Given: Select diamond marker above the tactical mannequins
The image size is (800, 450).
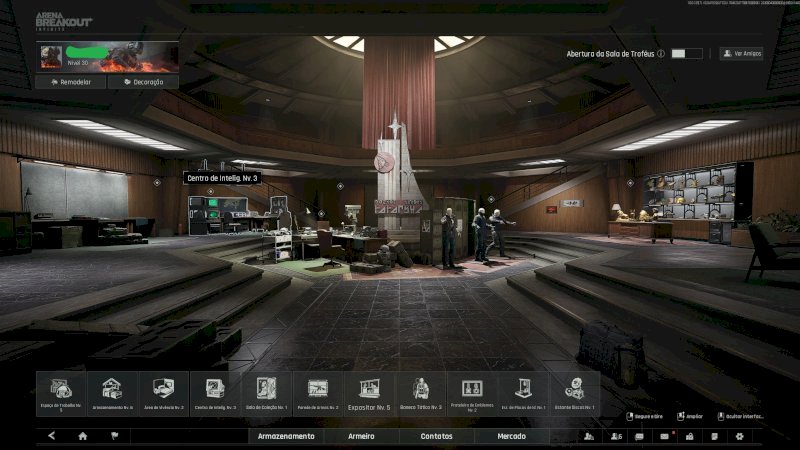Looking at the screenshot, I should coord(491,199).
